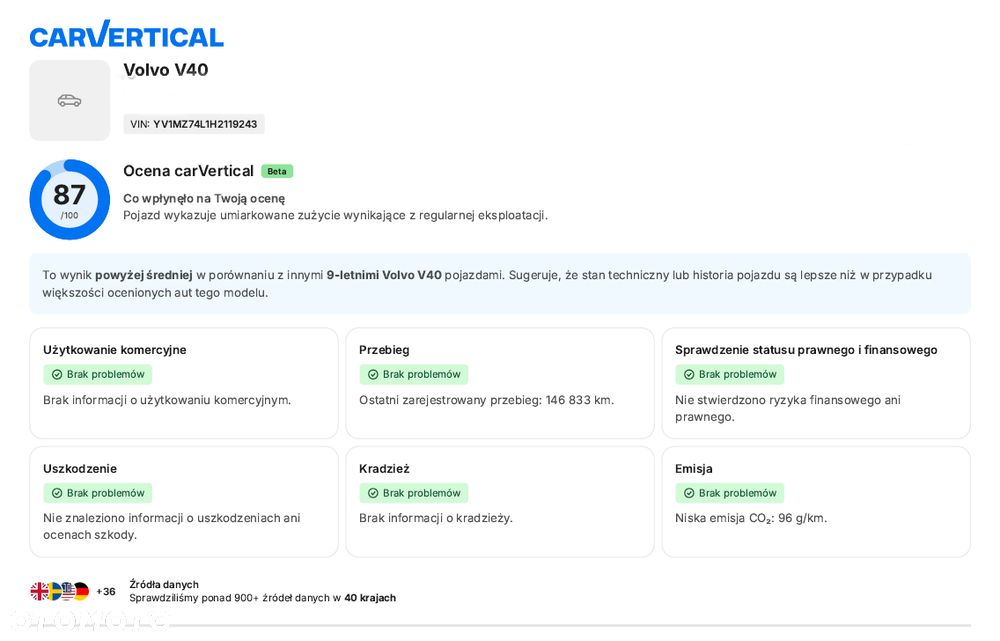Image resolution: width=1000 pixels, height=641 pixels.
Task: Click check icon in Kradzież badge
Action: pos(373,493)
